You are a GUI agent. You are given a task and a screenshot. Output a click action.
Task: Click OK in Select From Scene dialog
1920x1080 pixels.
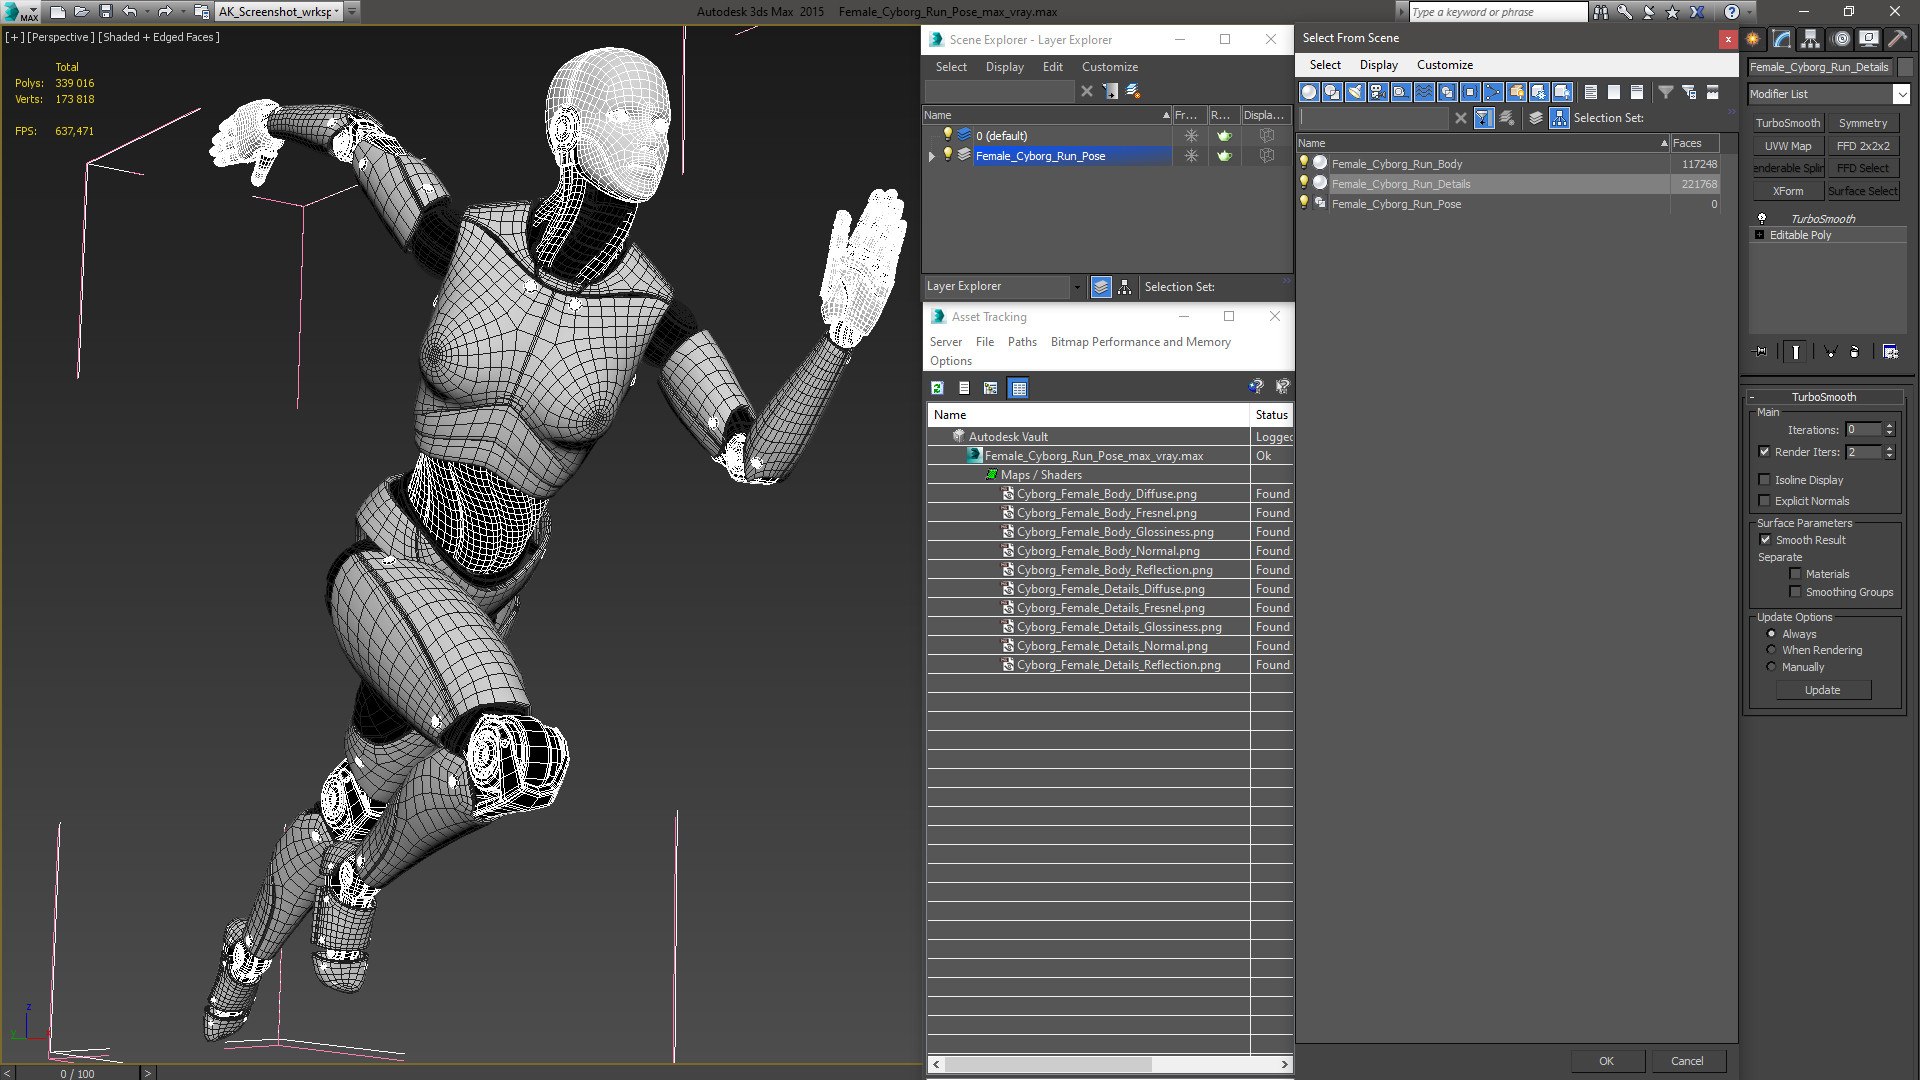tap(1606, 1061)
